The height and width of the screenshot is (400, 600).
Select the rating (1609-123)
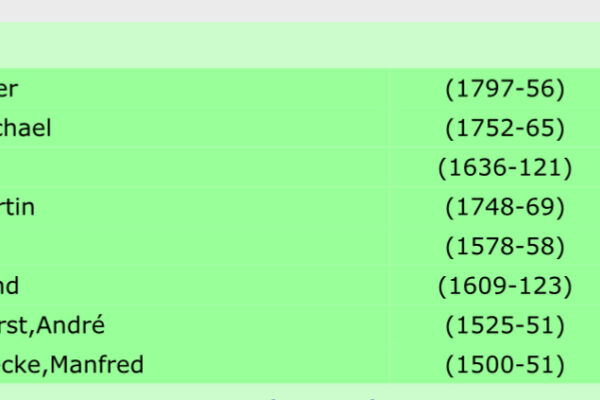(x=505, y=286)
